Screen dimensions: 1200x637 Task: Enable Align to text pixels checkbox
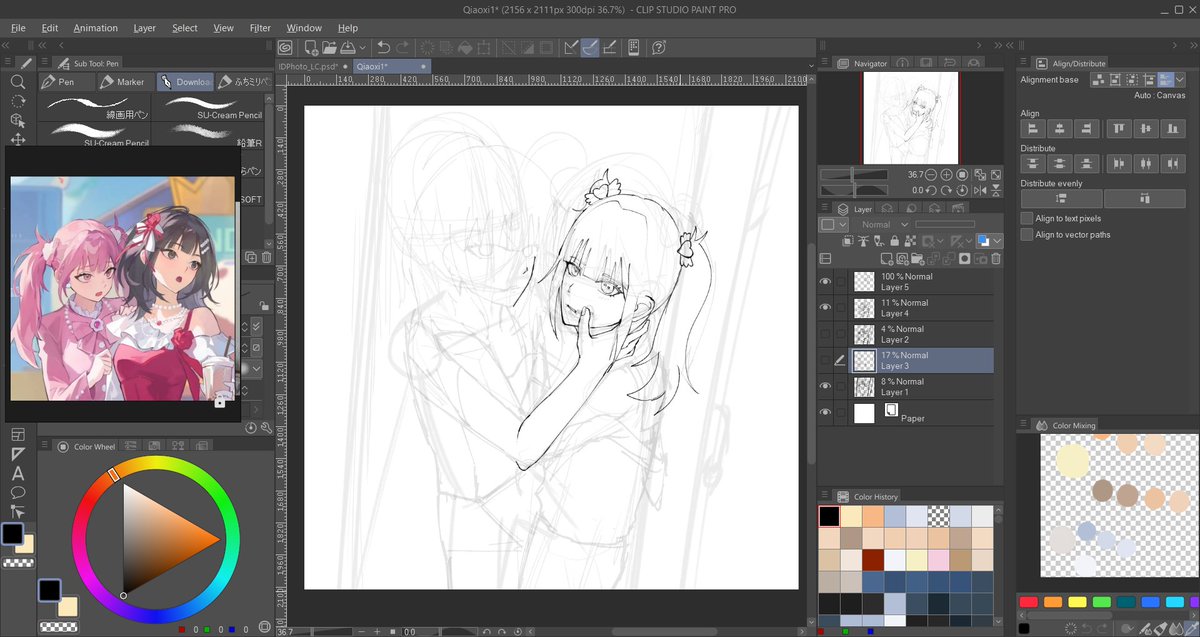(1027, 218)
